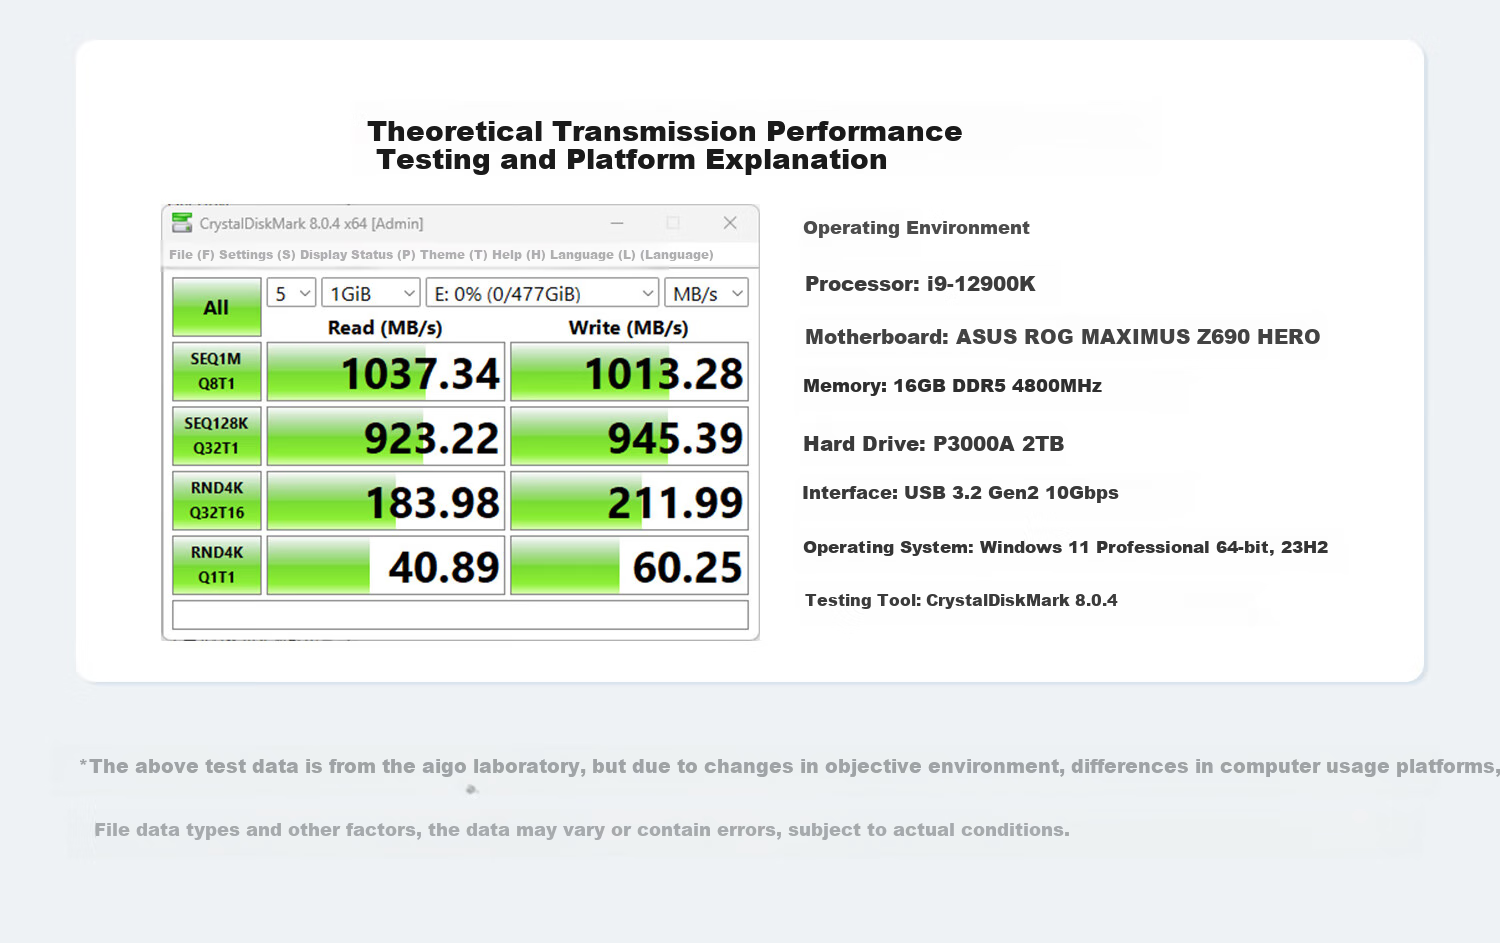Click the Operating System: Windows 11 Professional line
Viewport: 1500px width, 943px height.
pos(1065,547)
